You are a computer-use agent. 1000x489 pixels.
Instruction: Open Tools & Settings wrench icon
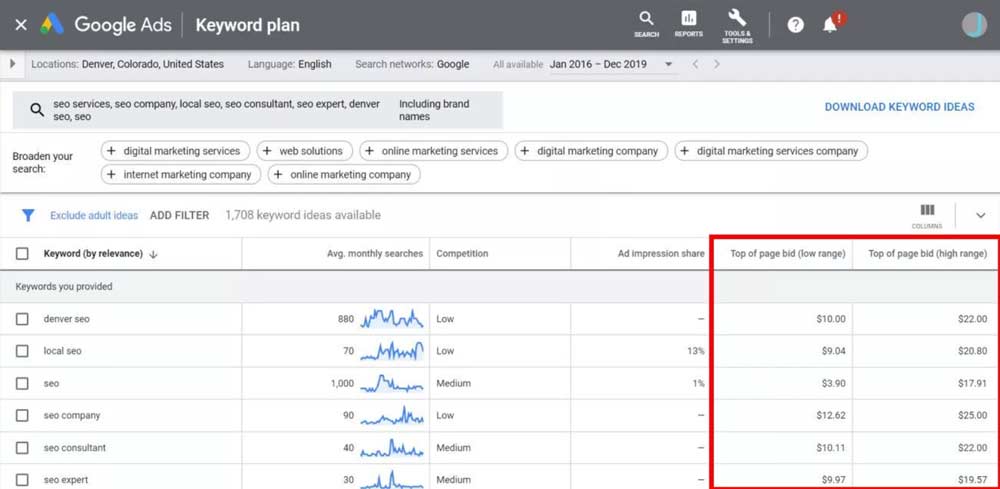point(738,22)
